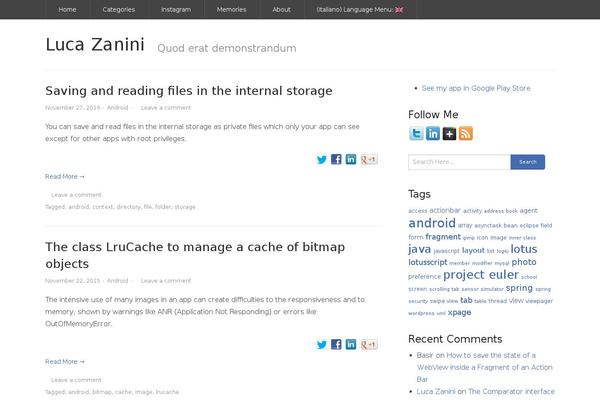Share LruCache post on Twitter

(322, 344)
